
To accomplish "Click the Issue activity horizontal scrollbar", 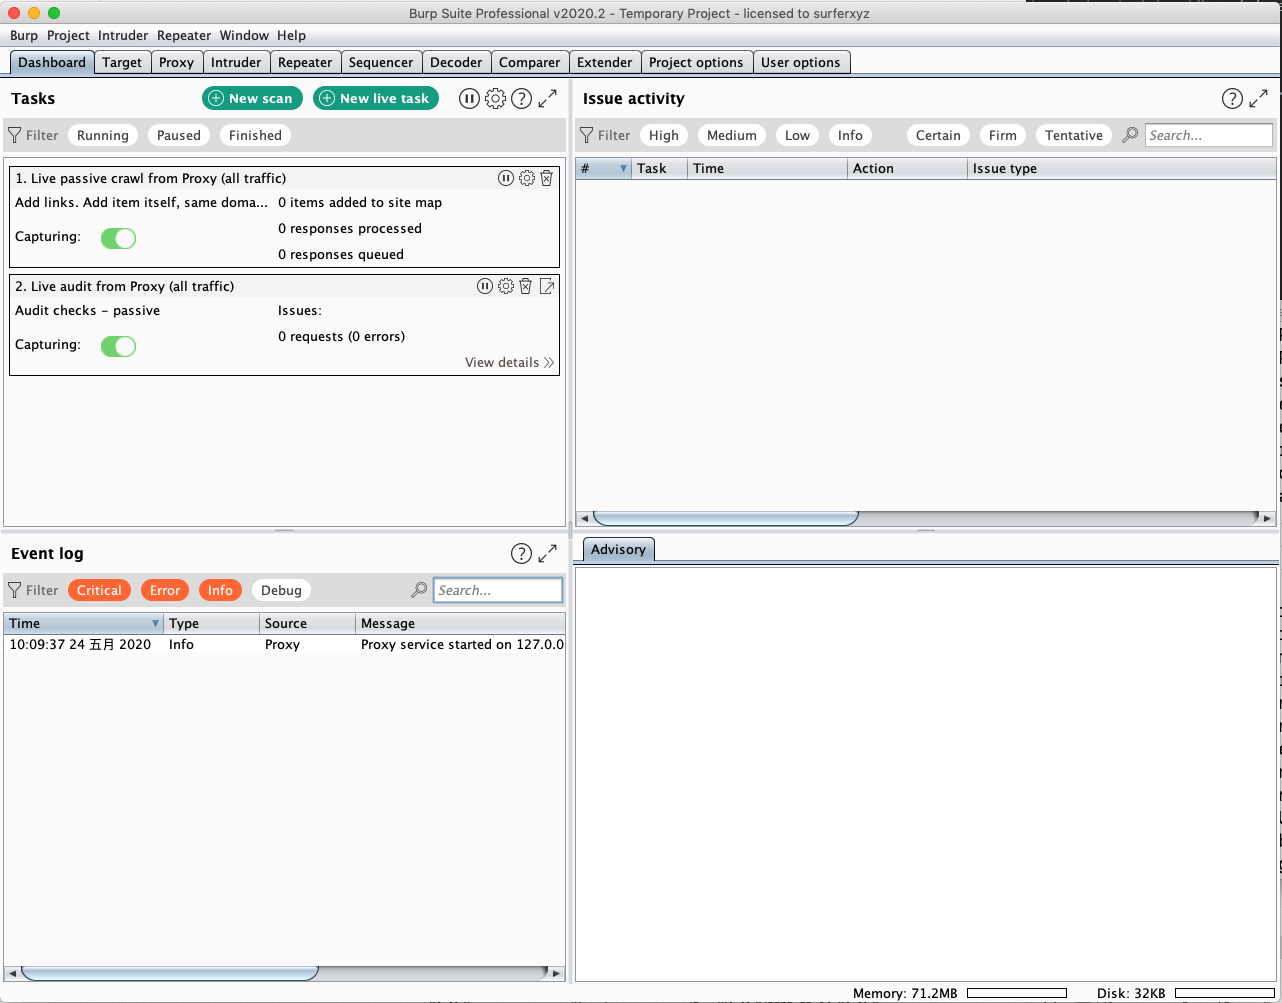I will pos(726,518).
